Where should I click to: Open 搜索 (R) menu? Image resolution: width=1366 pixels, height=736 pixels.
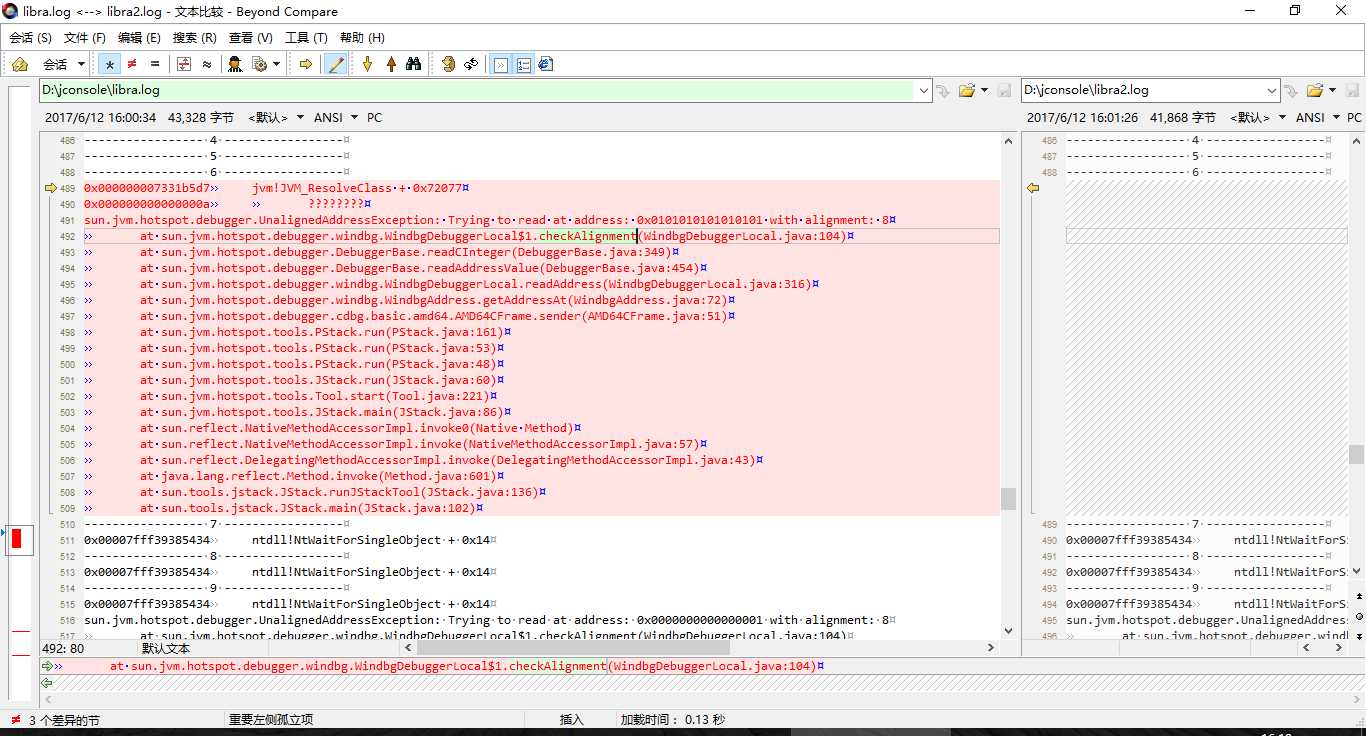click(x=194, y=37)
